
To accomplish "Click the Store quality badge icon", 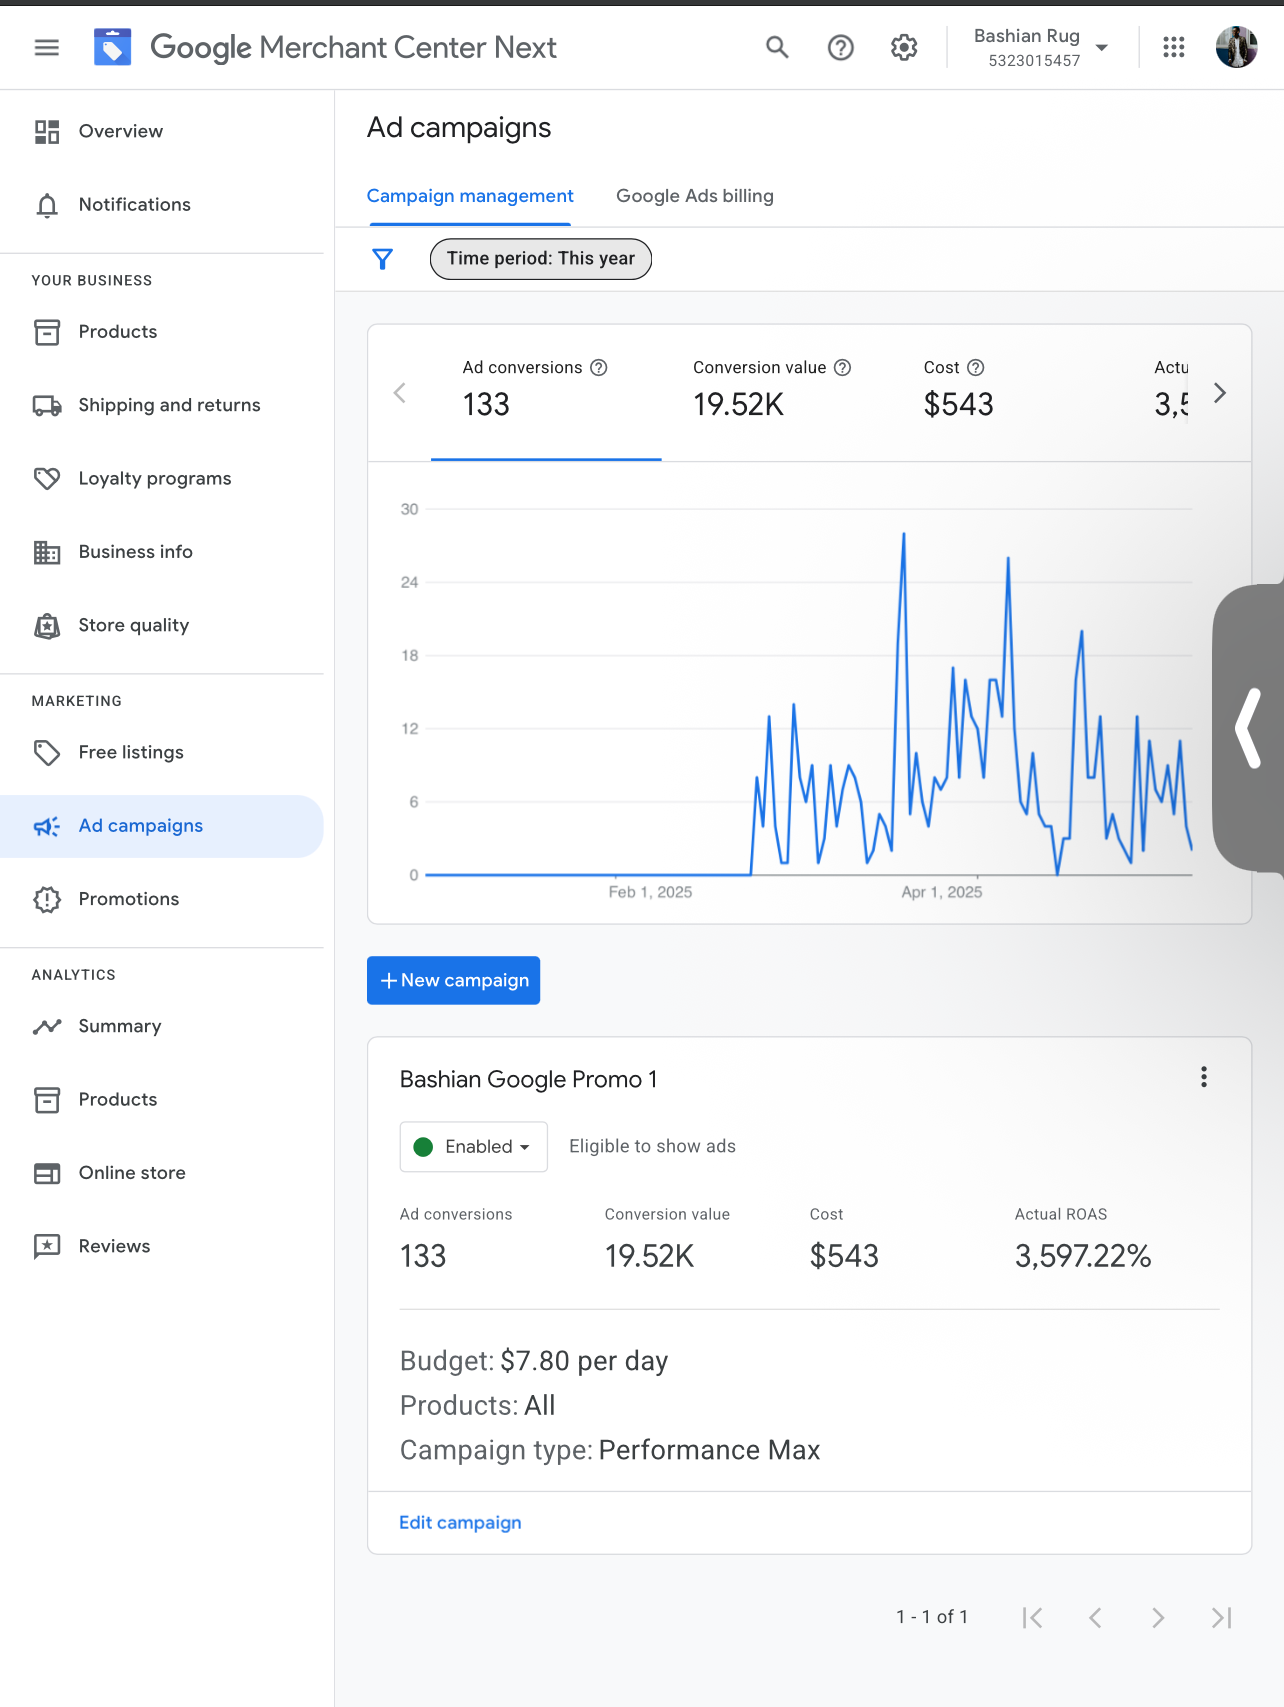I will point(47,626).
